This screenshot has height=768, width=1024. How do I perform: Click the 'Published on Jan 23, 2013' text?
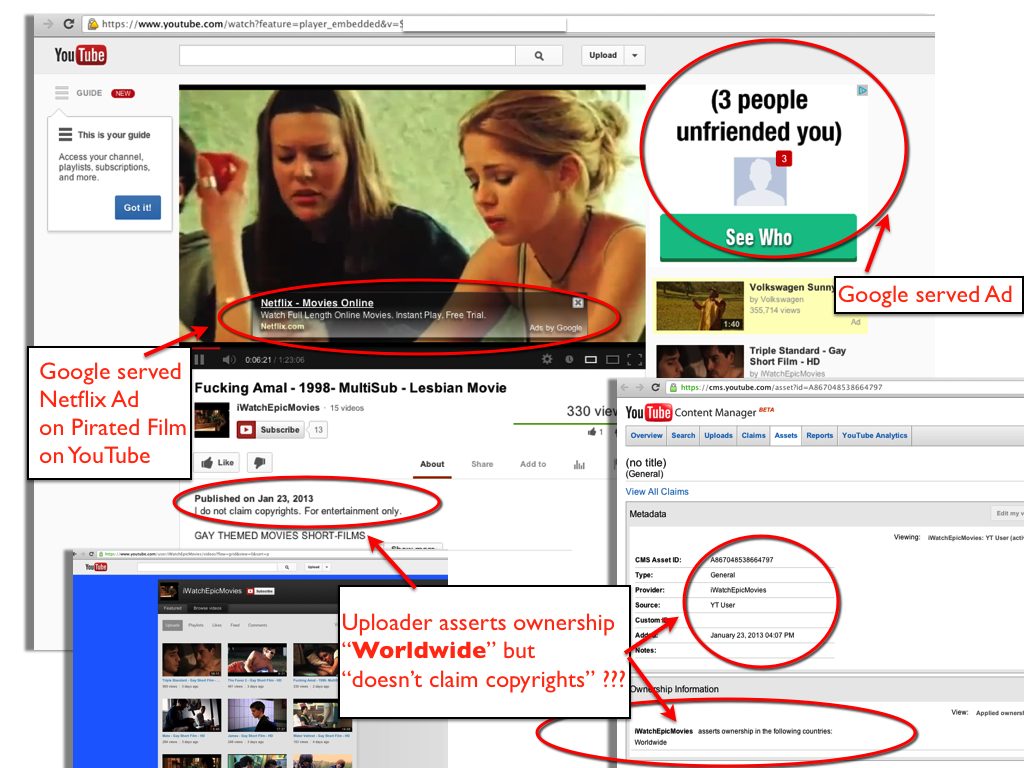[x=253, y=498]
